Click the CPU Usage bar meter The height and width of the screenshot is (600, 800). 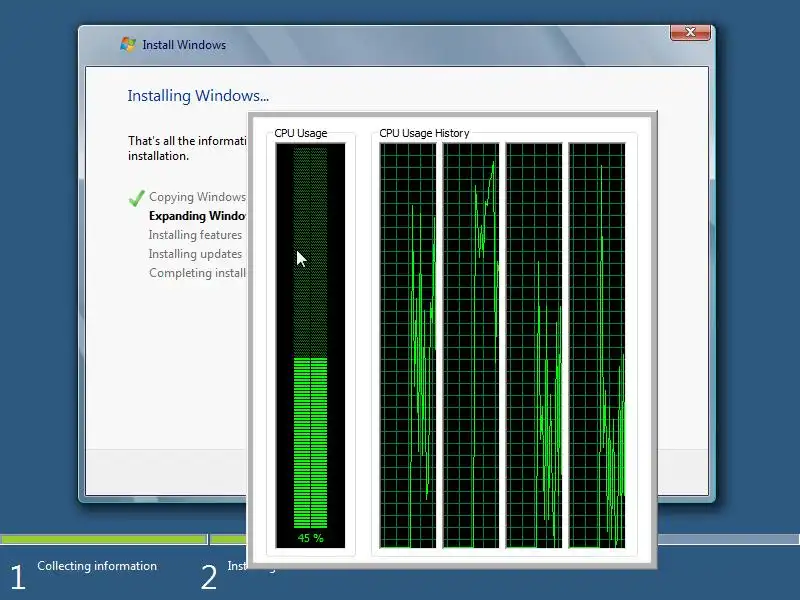[x=310, y=345]
